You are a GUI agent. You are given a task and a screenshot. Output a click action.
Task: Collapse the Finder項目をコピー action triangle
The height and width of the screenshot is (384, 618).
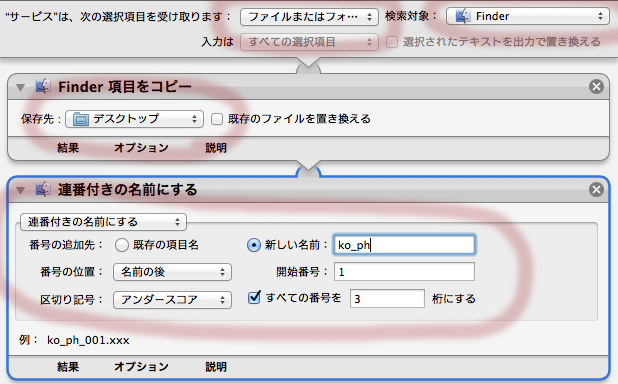20,87
